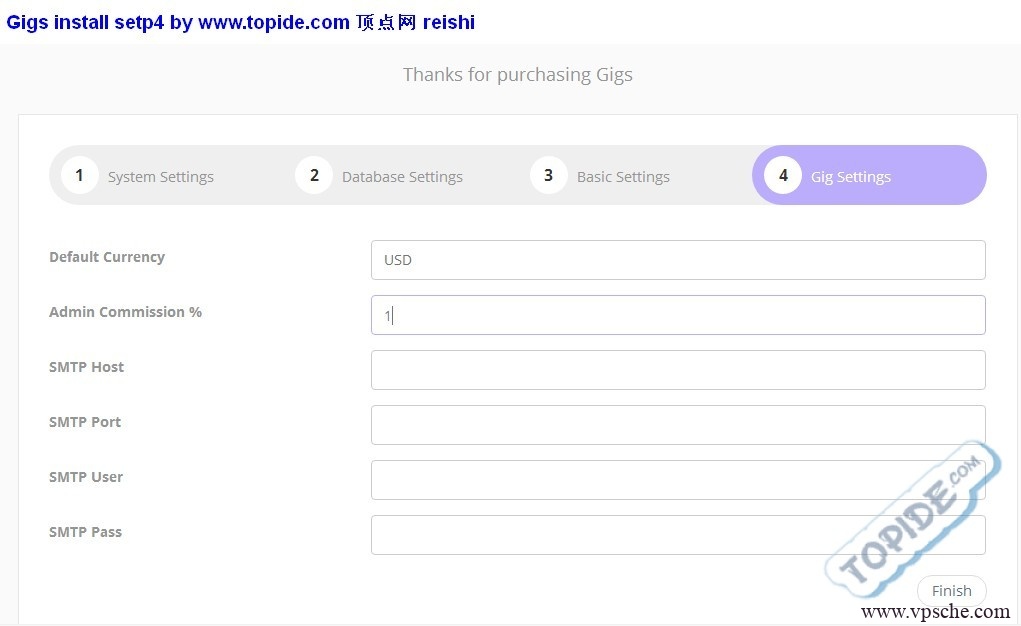Focus the SMTP User input field
The height and width of the screenshot is (626, 1021).
[x=677, y=480]
